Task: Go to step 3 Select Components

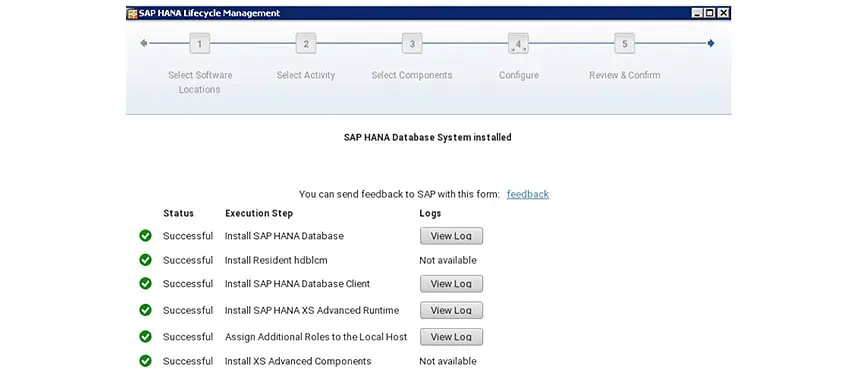Action: [412, 44]
